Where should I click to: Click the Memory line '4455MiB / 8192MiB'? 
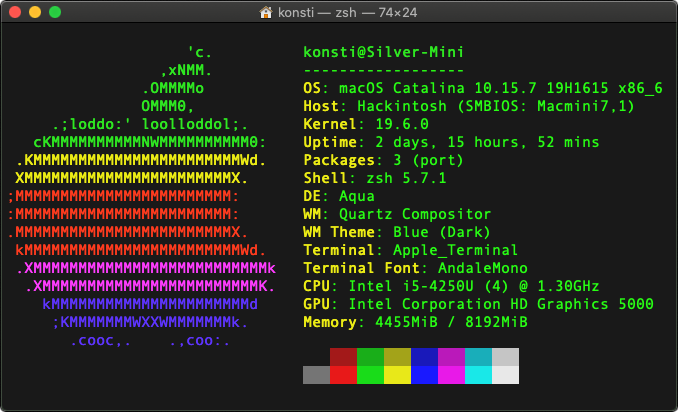[x=451, y=322]
